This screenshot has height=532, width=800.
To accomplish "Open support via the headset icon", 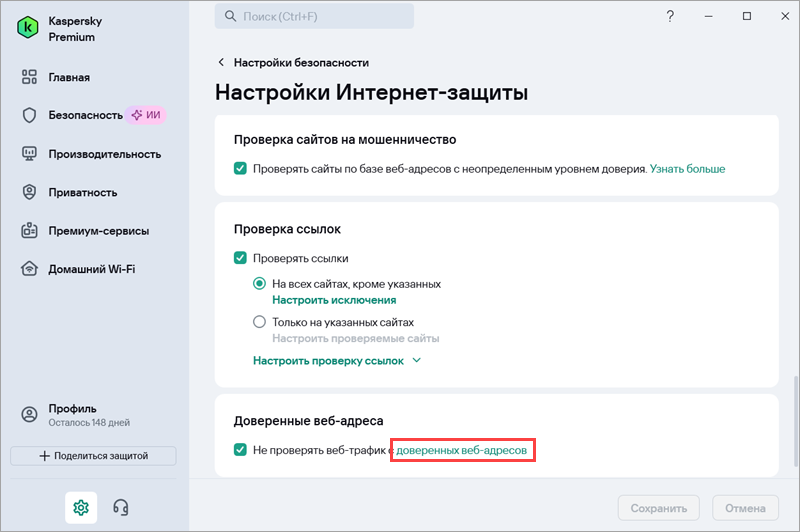I will point(121,508).
